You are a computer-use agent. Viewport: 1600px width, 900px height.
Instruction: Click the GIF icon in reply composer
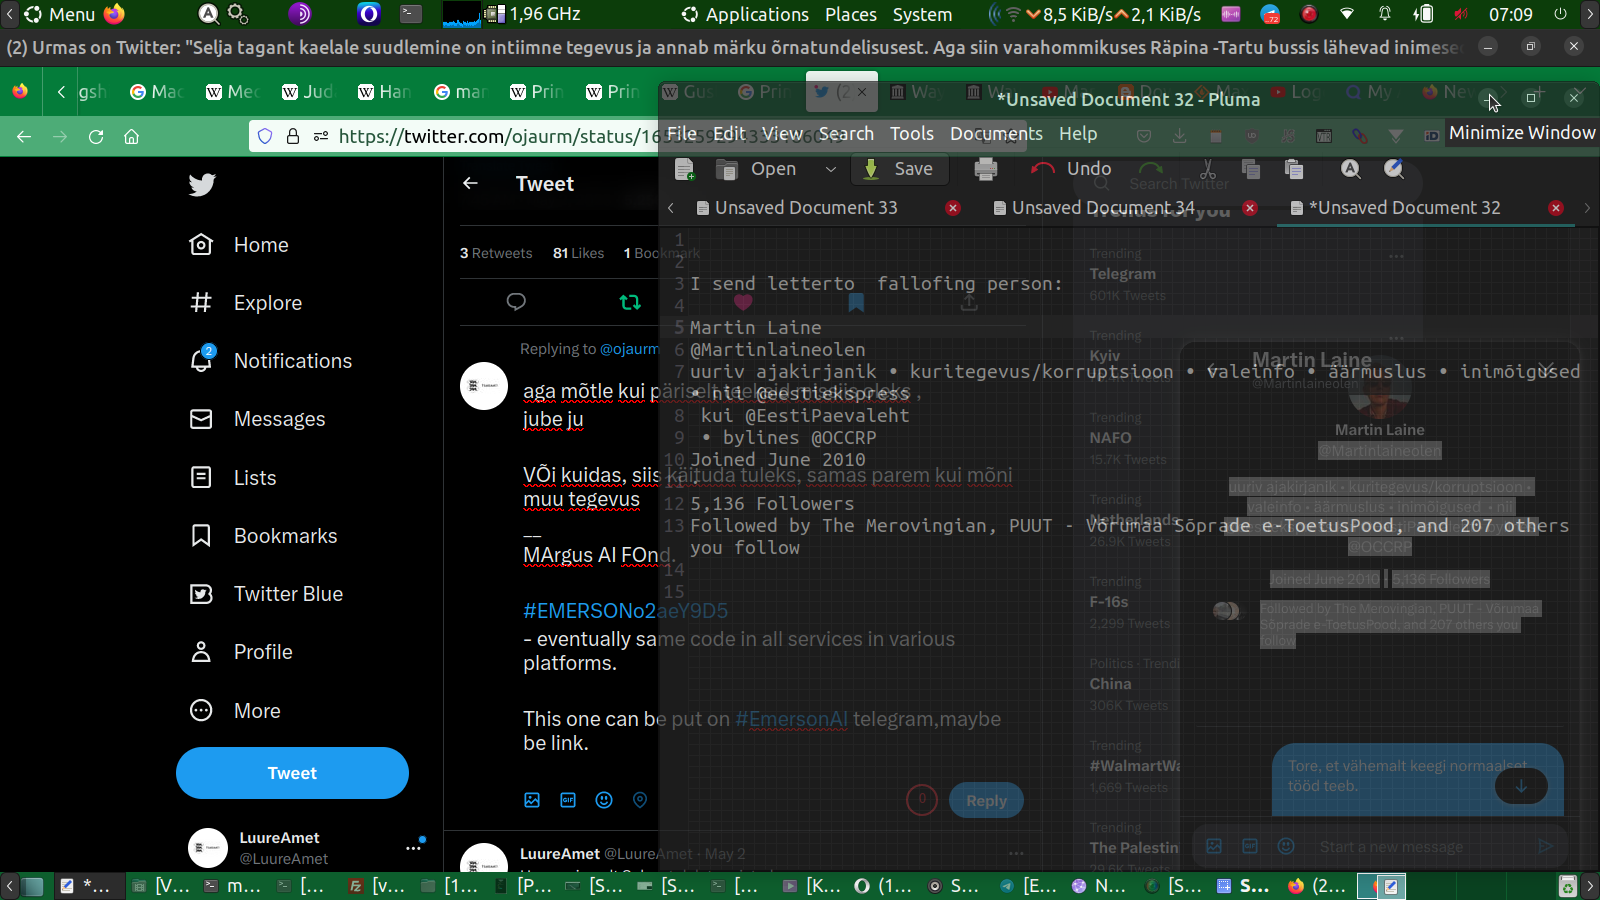[x=568, y=800]
